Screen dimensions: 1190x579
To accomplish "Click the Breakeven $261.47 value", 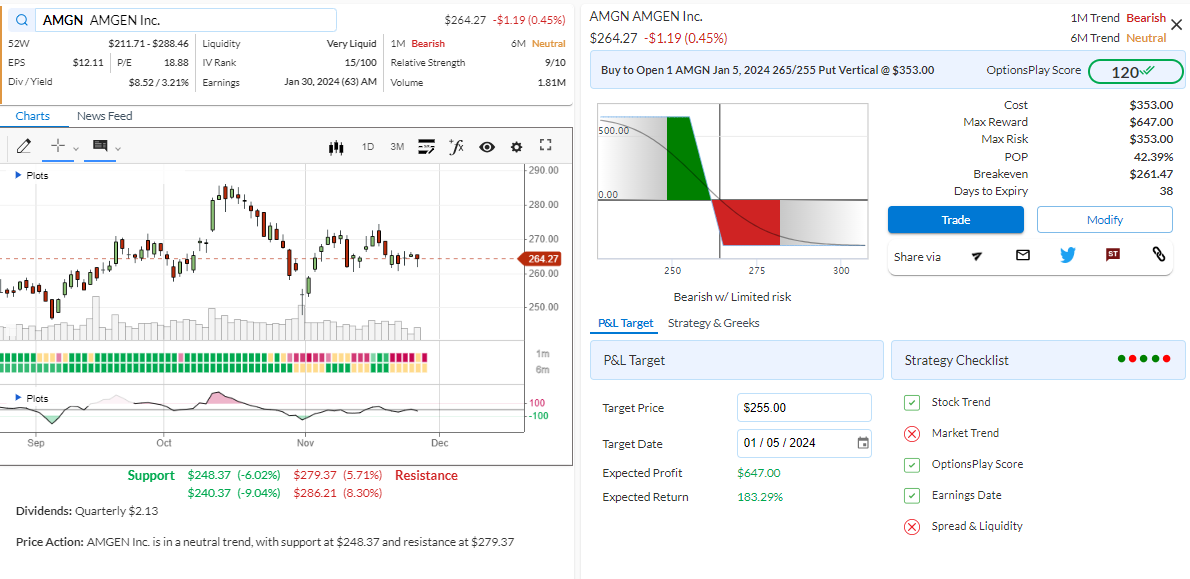I will click(x=1151, y=174).
